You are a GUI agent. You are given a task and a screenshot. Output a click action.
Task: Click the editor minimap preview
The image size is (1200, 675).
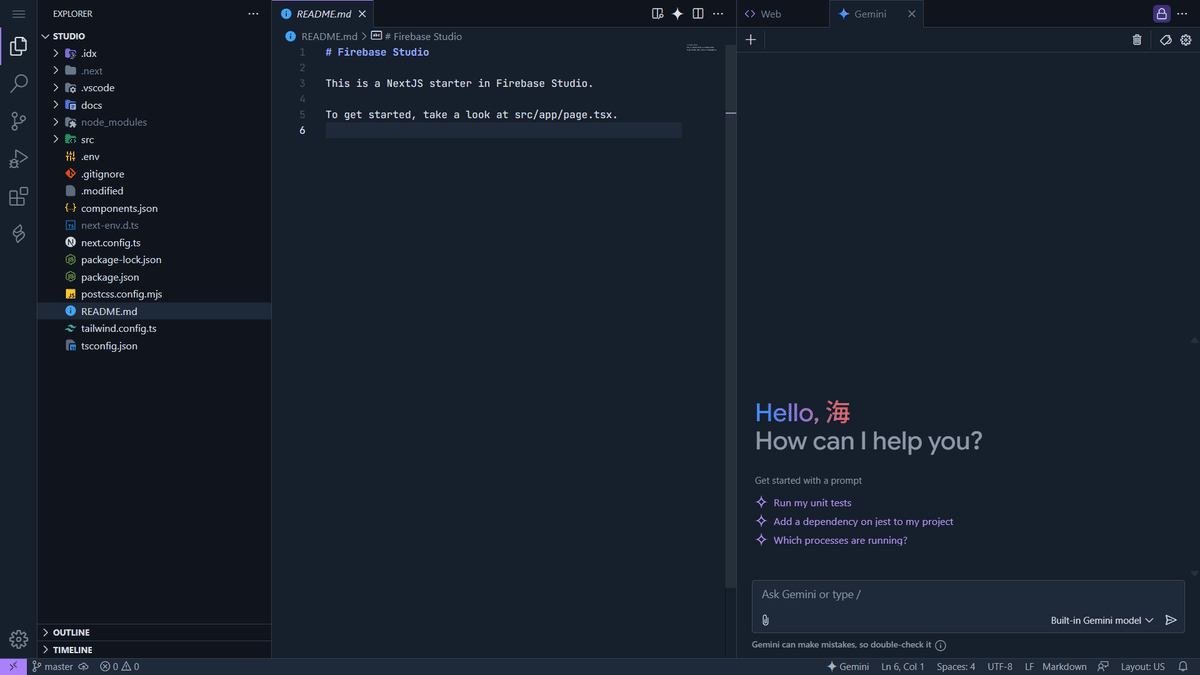[701, 47]
